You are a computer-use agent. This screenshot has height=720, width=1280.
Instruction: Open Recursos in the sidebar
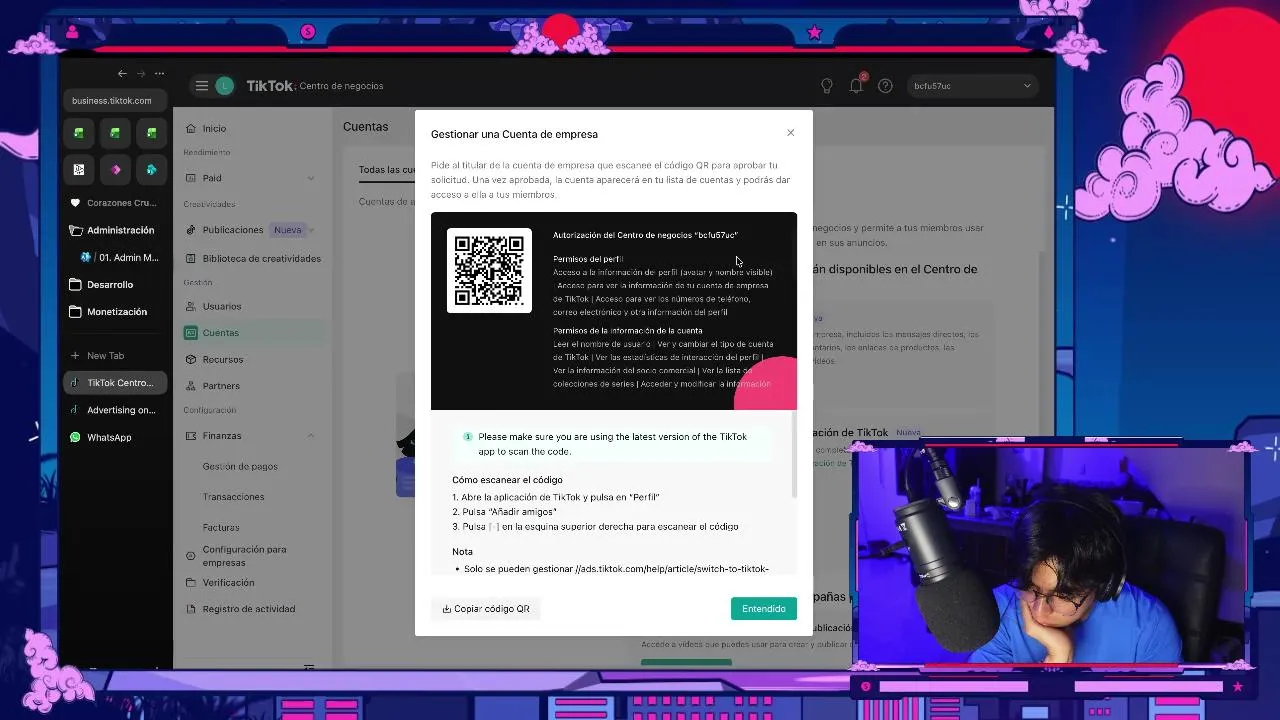tap(222, 359)
